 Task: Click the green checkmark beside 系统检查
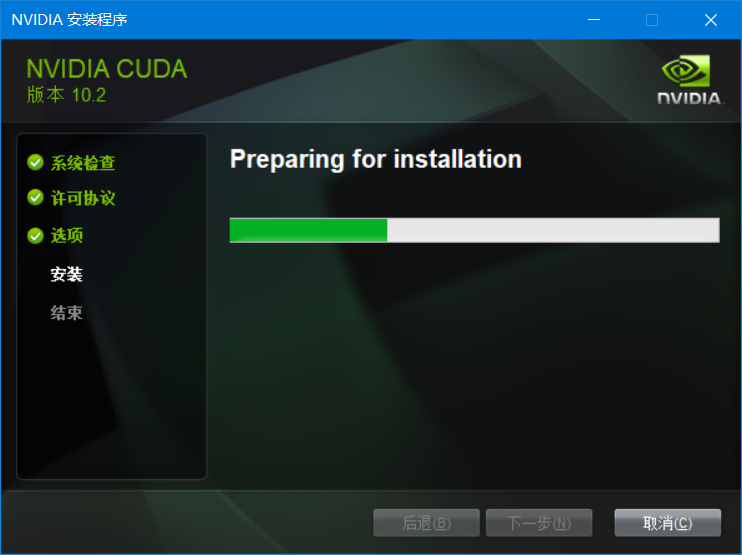35,162
